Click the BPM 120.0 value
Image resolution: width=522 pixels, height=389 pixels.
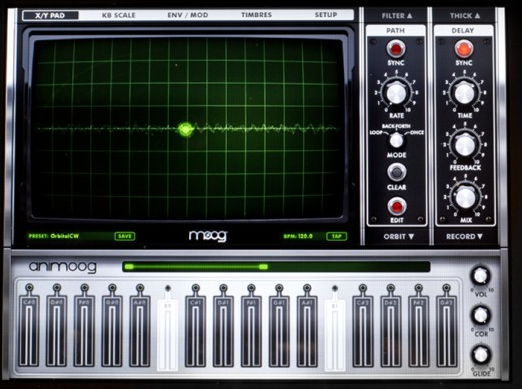tap(305, 236)
